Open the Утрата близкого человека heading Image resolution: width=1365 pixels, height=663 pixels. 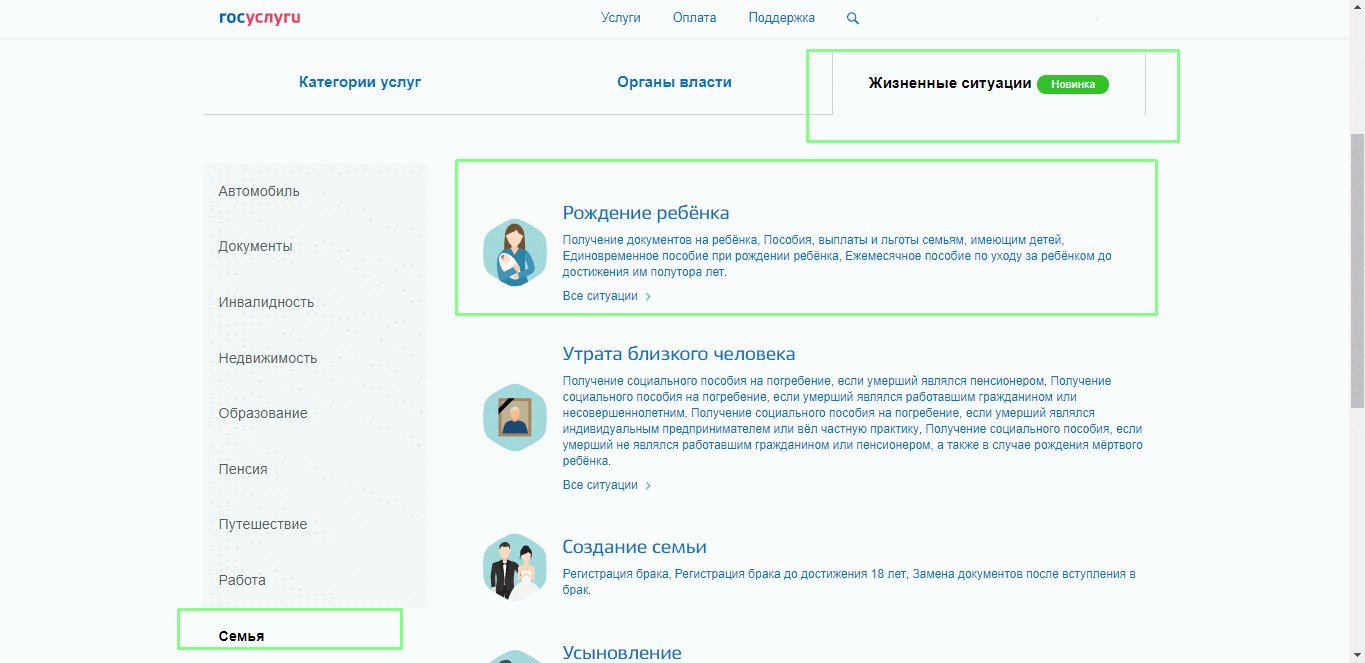tap(679, 354)
